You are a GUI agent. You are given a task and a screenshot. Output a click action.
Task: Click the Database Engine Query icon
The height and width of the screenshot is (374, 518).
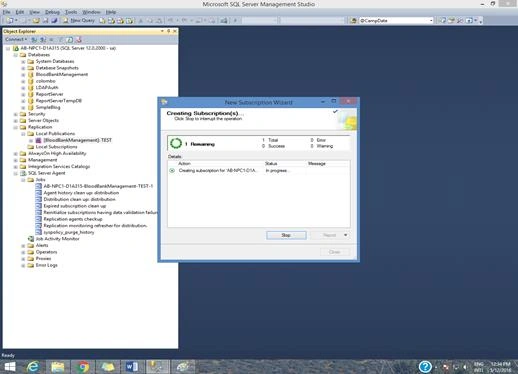click(x=102, y=21)
